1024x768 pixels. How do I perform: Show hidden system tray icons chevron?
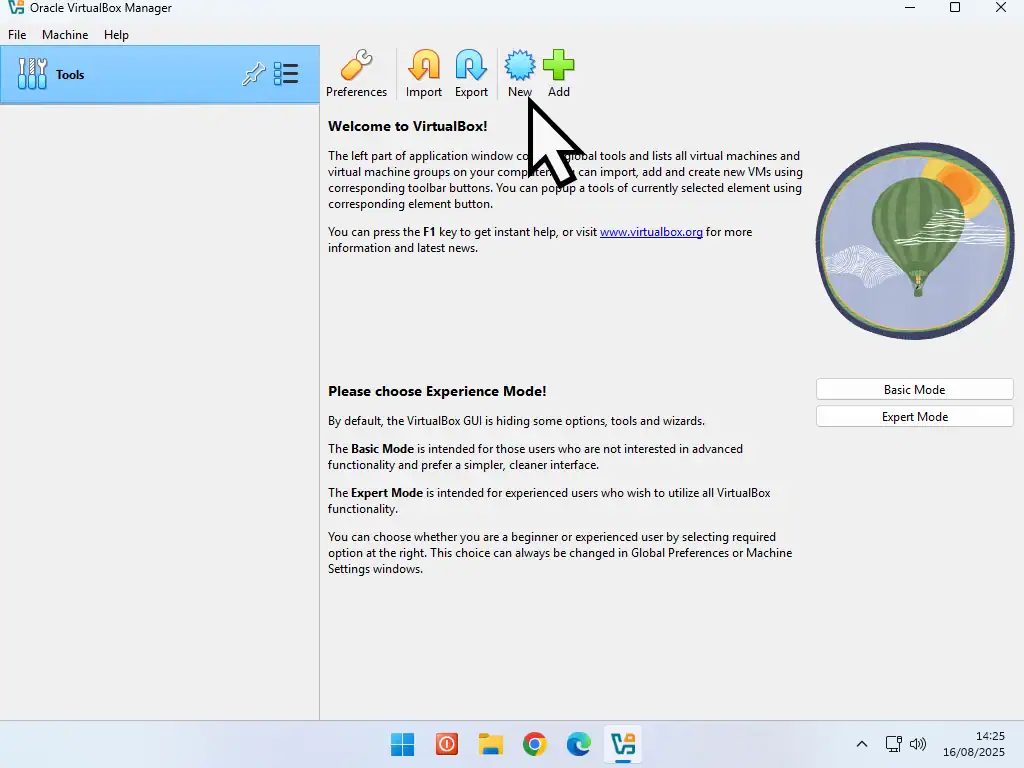(861, 744)
